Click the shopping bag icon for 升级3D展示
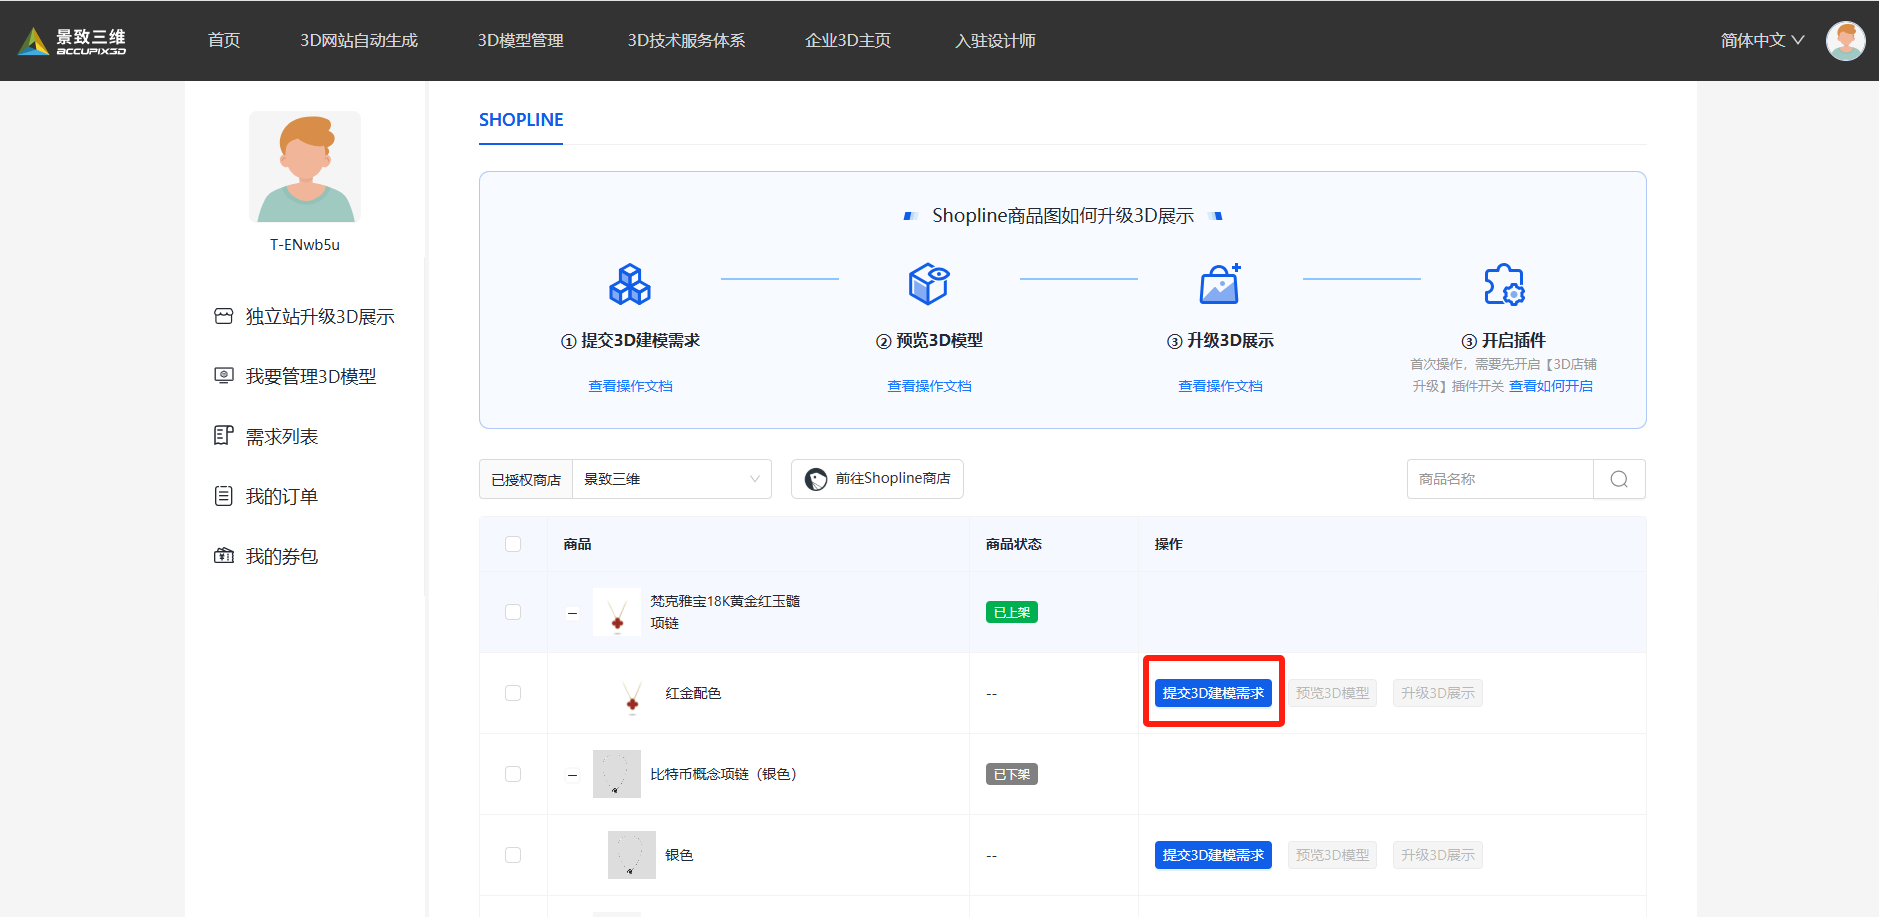This screenshot has width=1879, height=917. pos(1220,284)
